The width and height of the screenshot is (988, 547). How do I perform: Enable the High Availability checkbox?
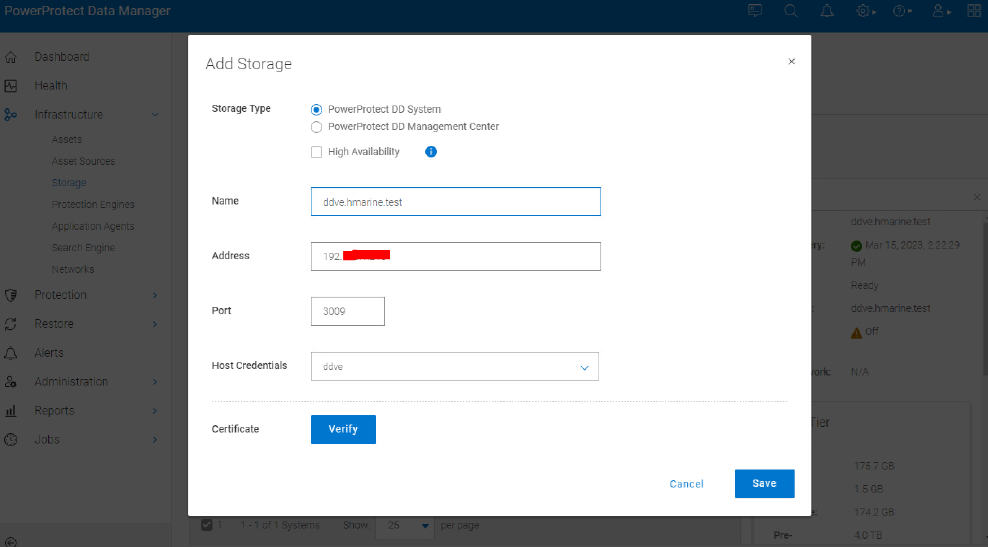point(317,152)
